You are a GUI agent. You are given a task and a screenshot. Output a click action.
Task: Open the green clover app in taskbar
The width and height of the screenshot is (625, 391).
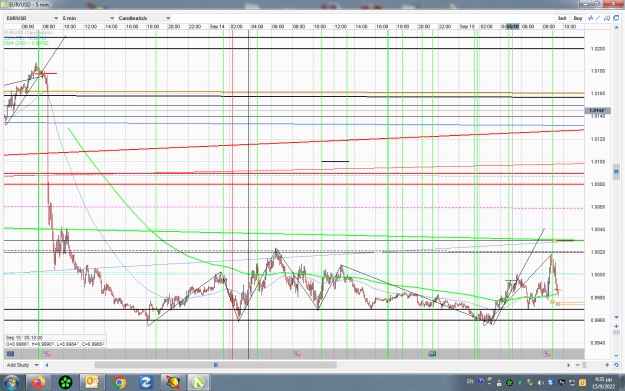coord(66,383)
